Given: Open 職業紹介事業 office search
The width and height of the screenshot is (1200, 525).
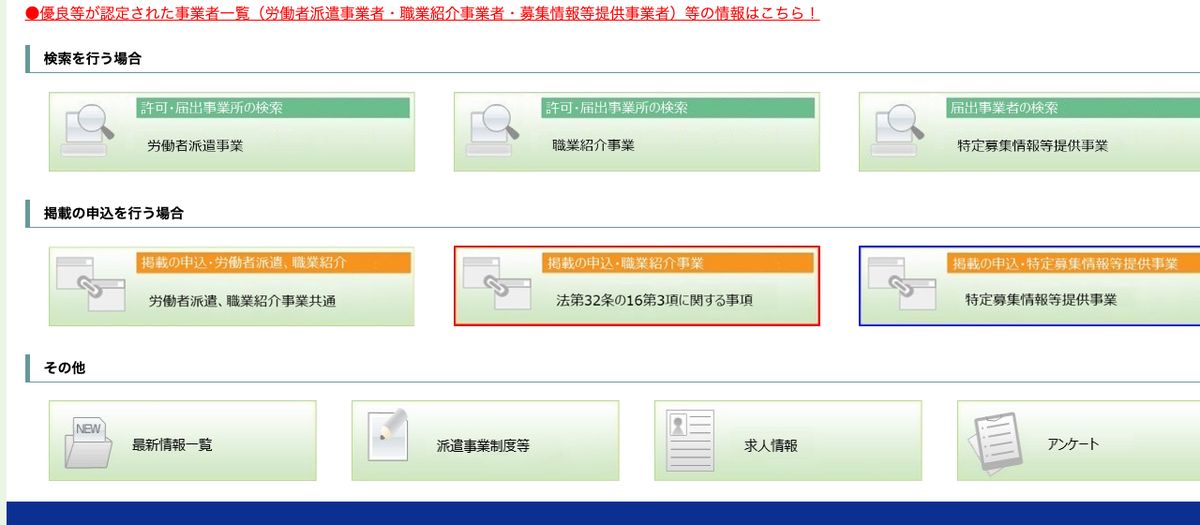Looking at the screenshot, I should 637,132.
